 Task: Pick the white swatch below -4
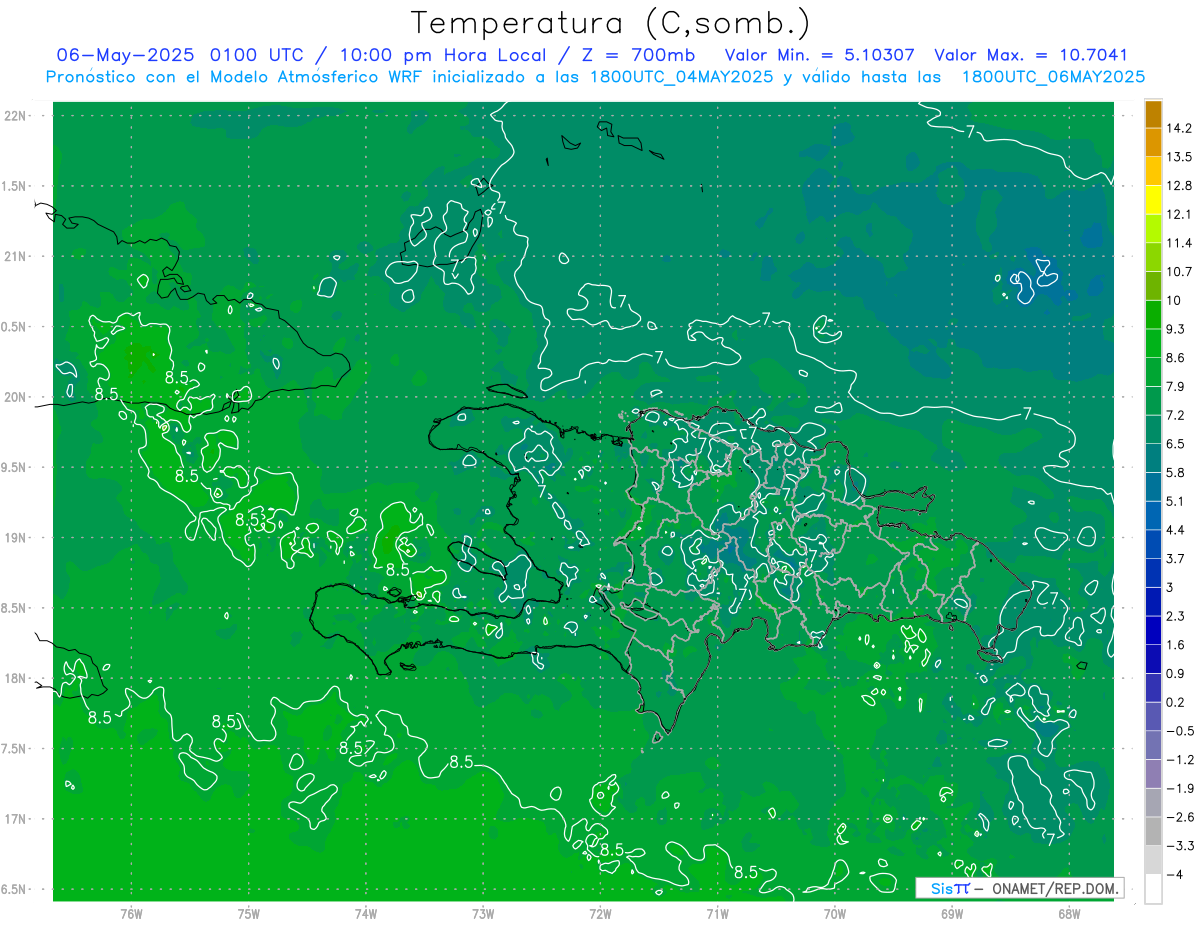1153,889
